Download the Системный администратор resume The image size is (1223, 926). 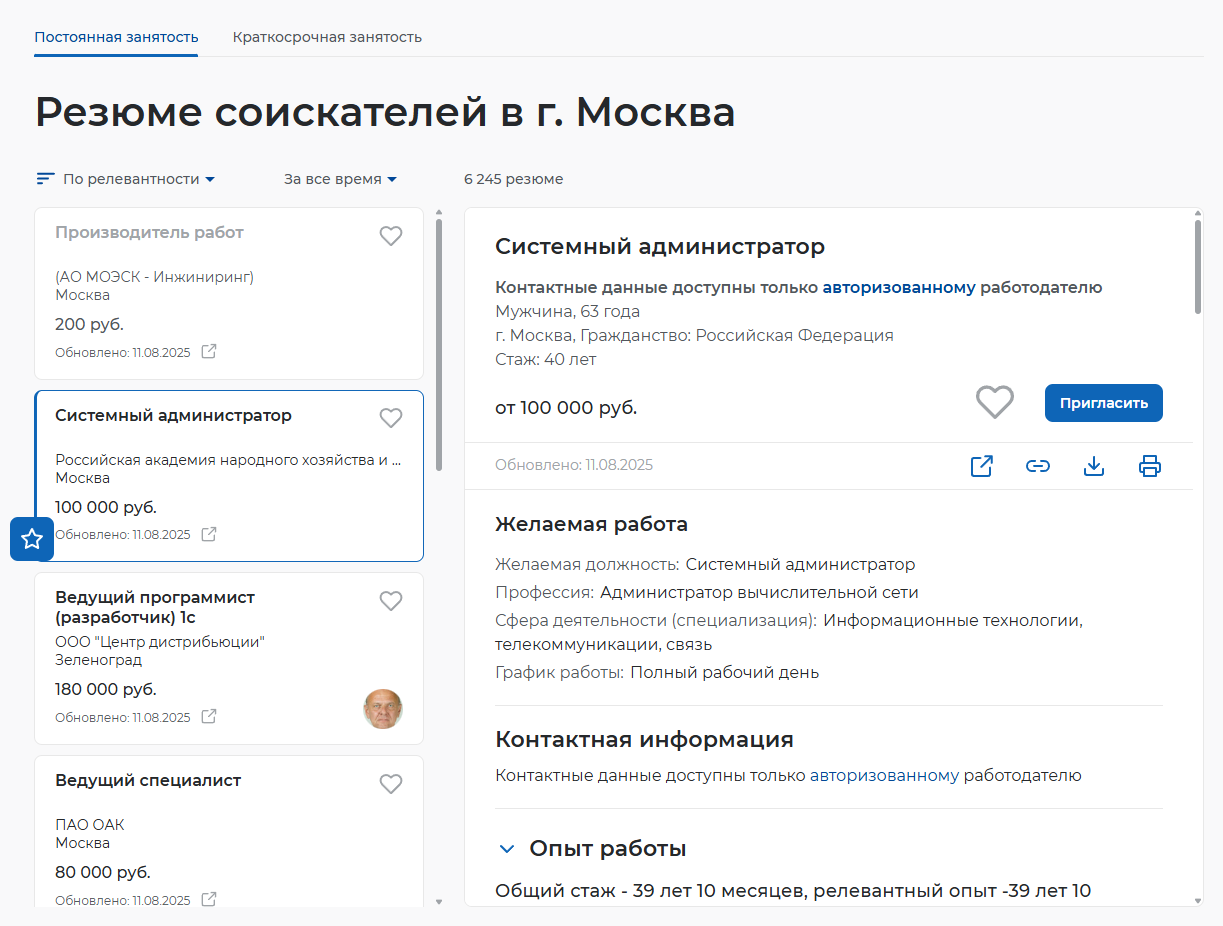[x=1094, y=466]
